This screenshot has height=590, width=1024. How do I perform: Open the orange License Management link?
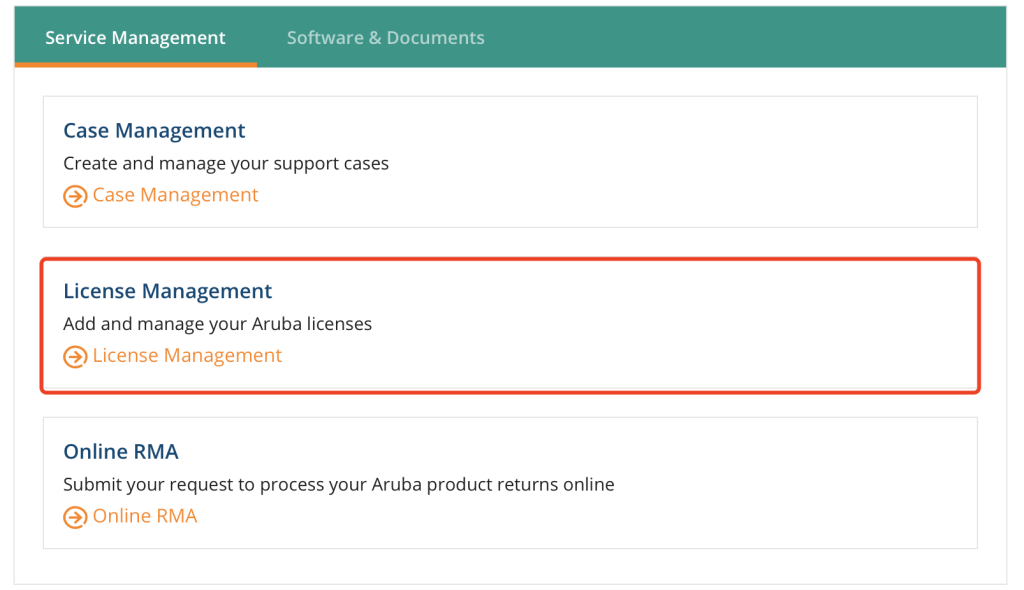(187, 355)
